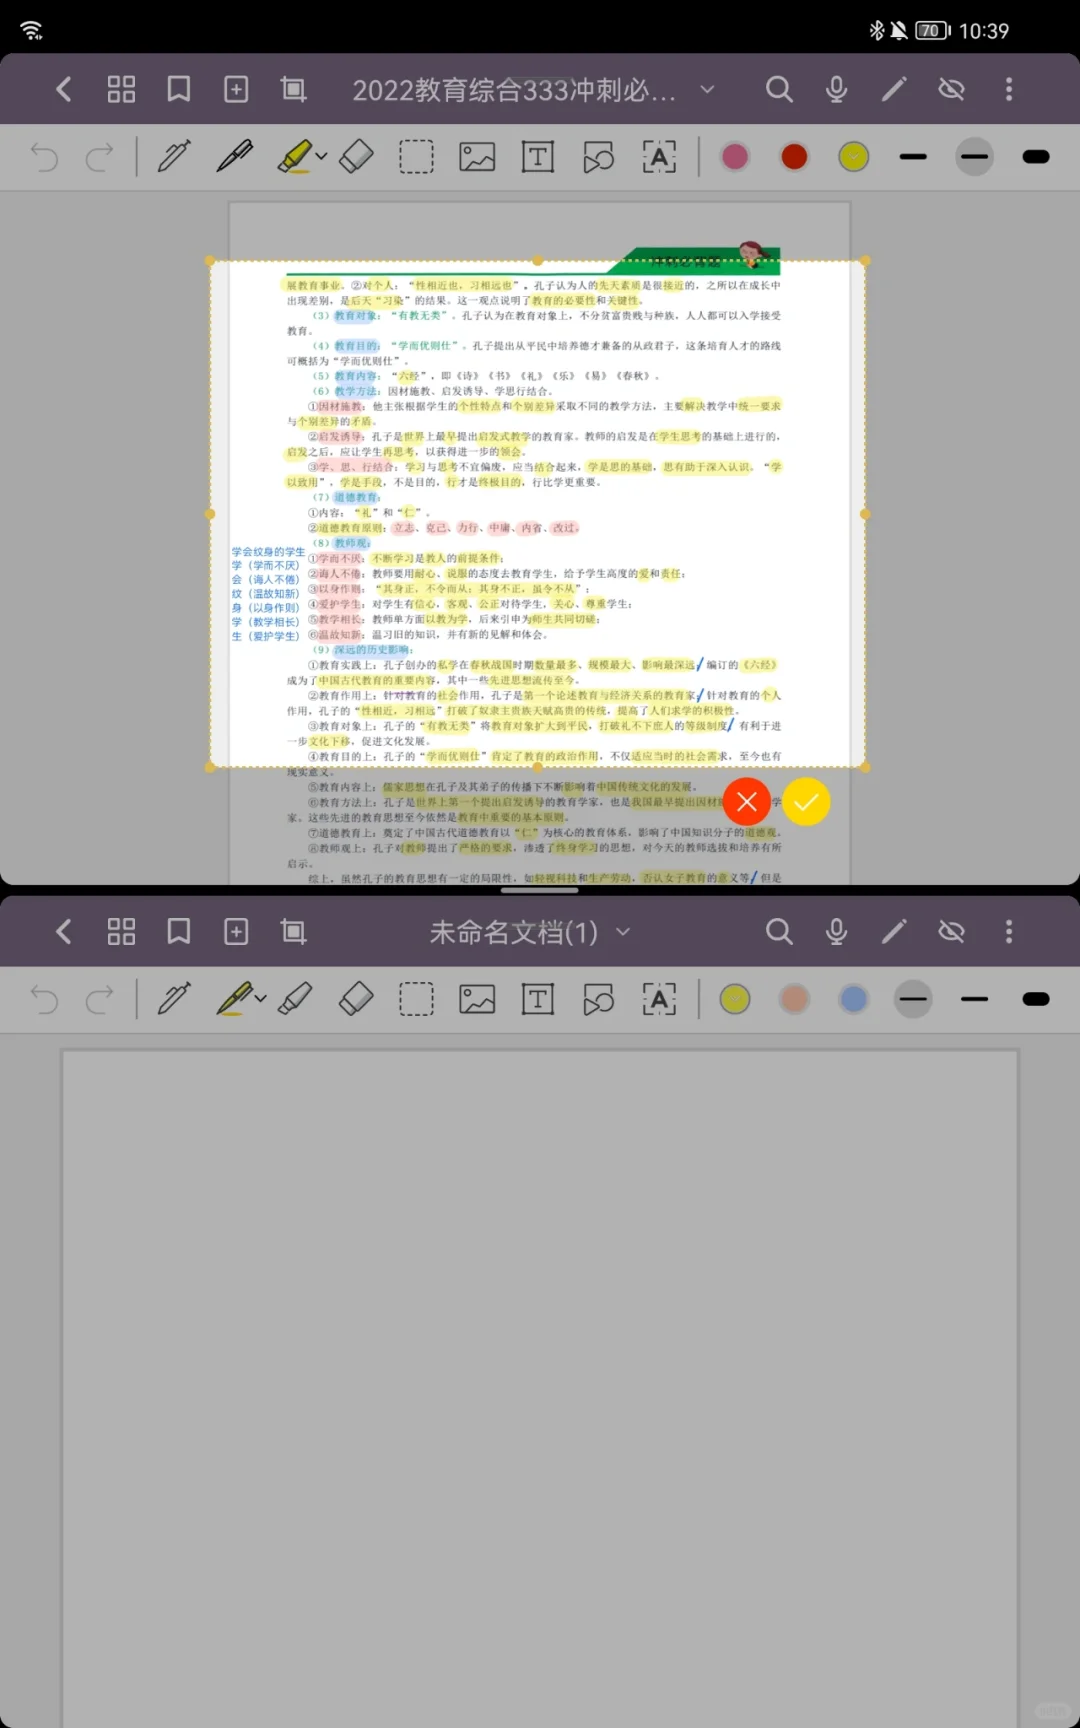
Task: Open text recognition in bottom toolbar
Action: tap(659, 999)
